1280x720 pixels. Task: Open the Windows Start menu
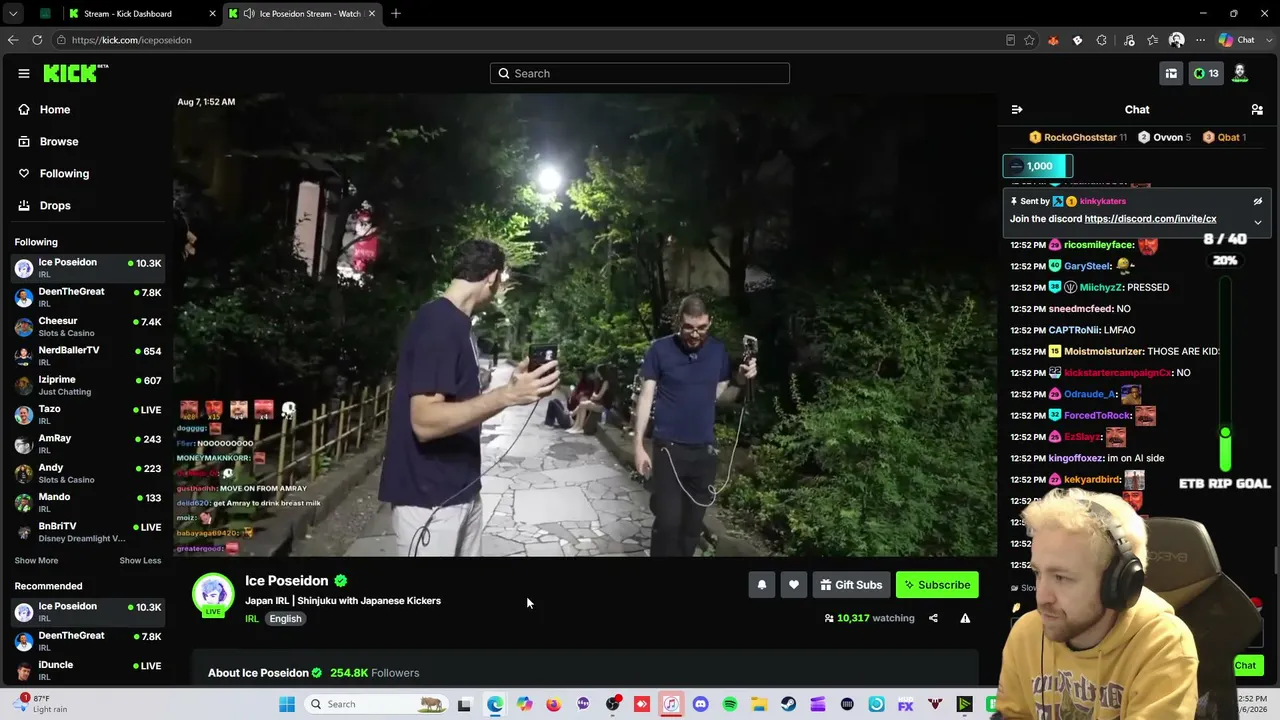(287, 704)
